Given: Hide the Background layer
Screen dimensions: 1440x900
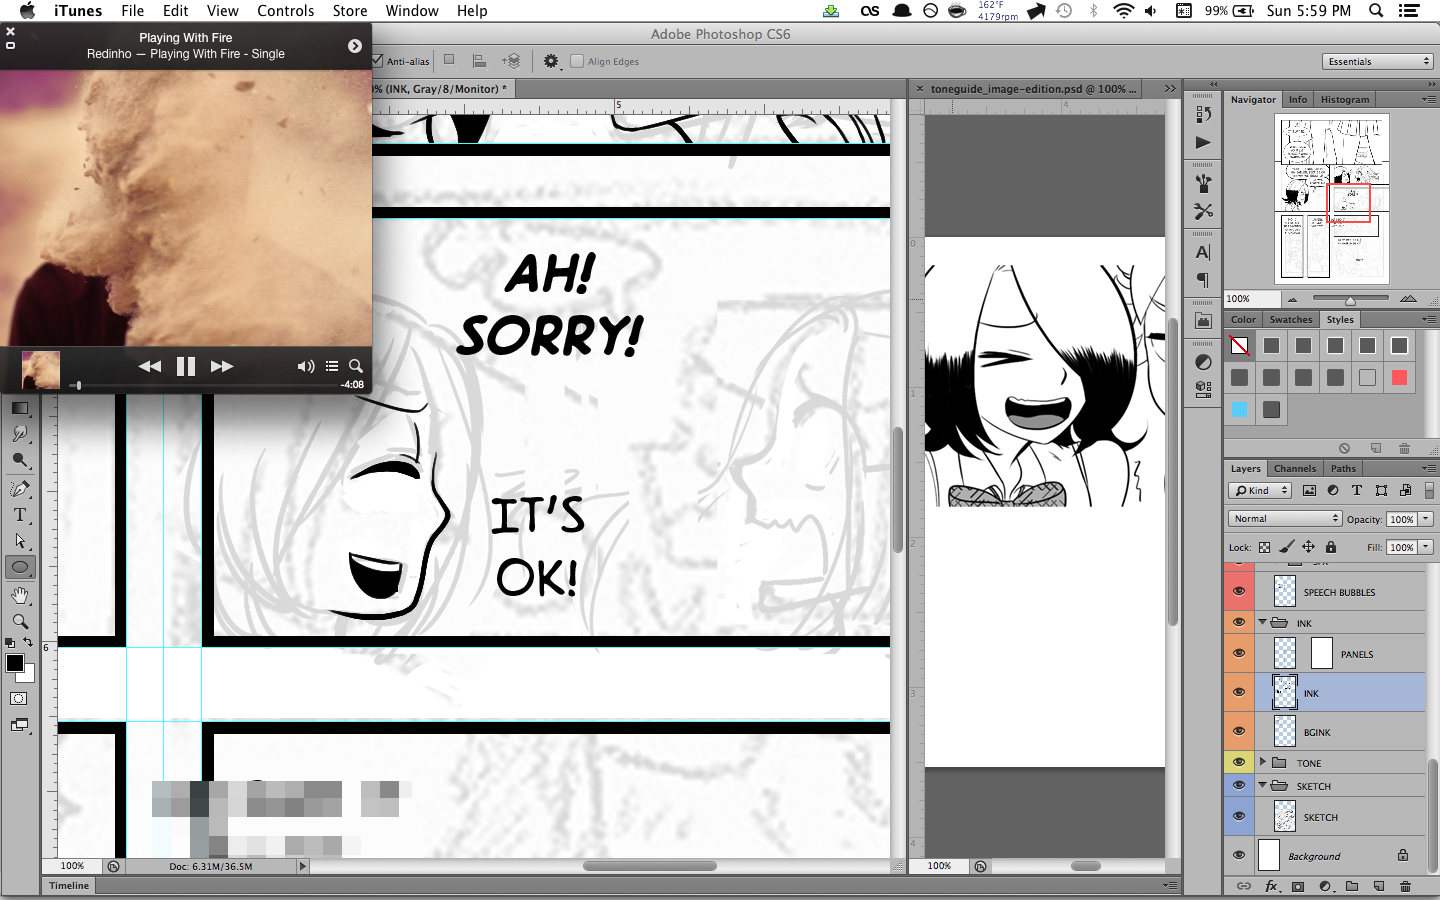Looking at the screenshot, I should pyautogui.click(x=1239, y=855).
